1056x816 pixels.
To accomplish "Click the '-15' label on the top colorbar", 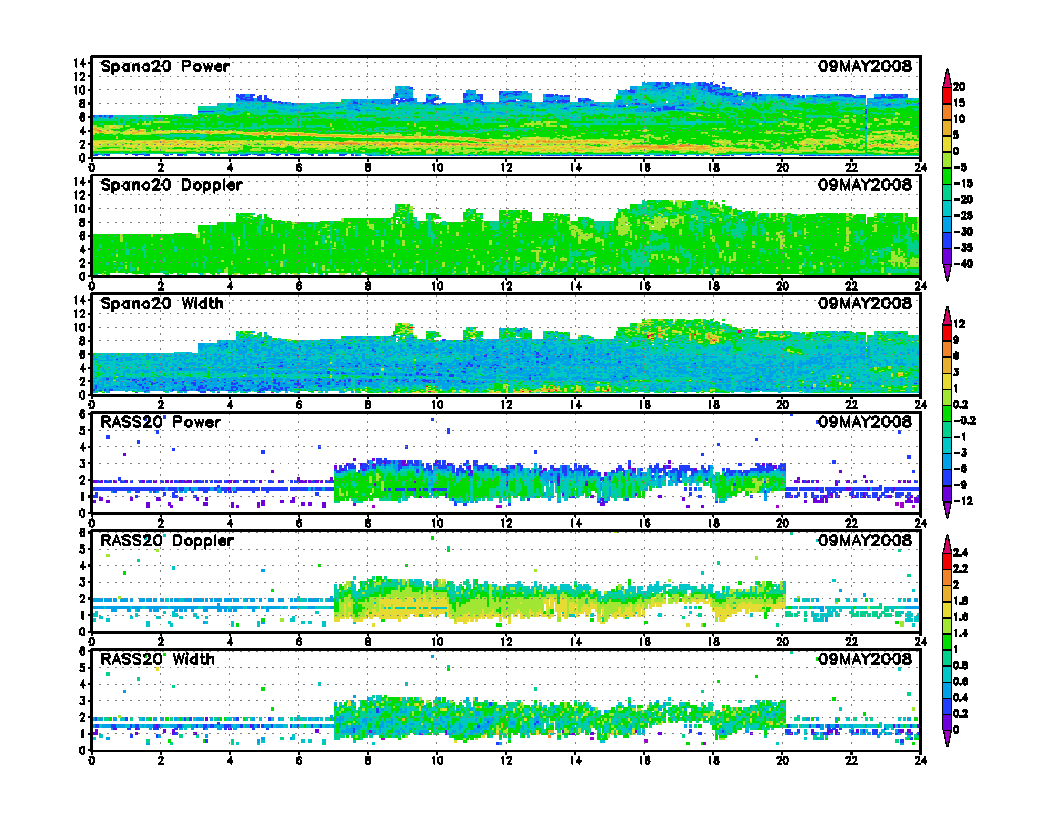I will pos(963,184).
